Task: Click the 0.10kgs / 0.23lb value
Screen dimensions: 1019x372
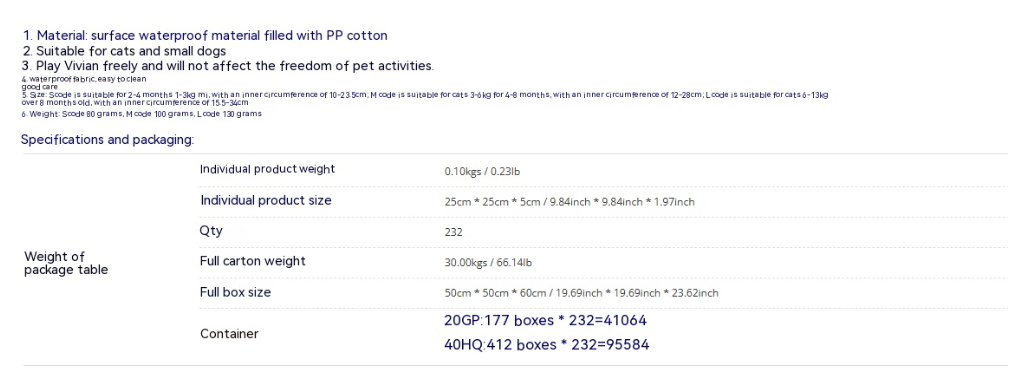Action: (482, 172)
